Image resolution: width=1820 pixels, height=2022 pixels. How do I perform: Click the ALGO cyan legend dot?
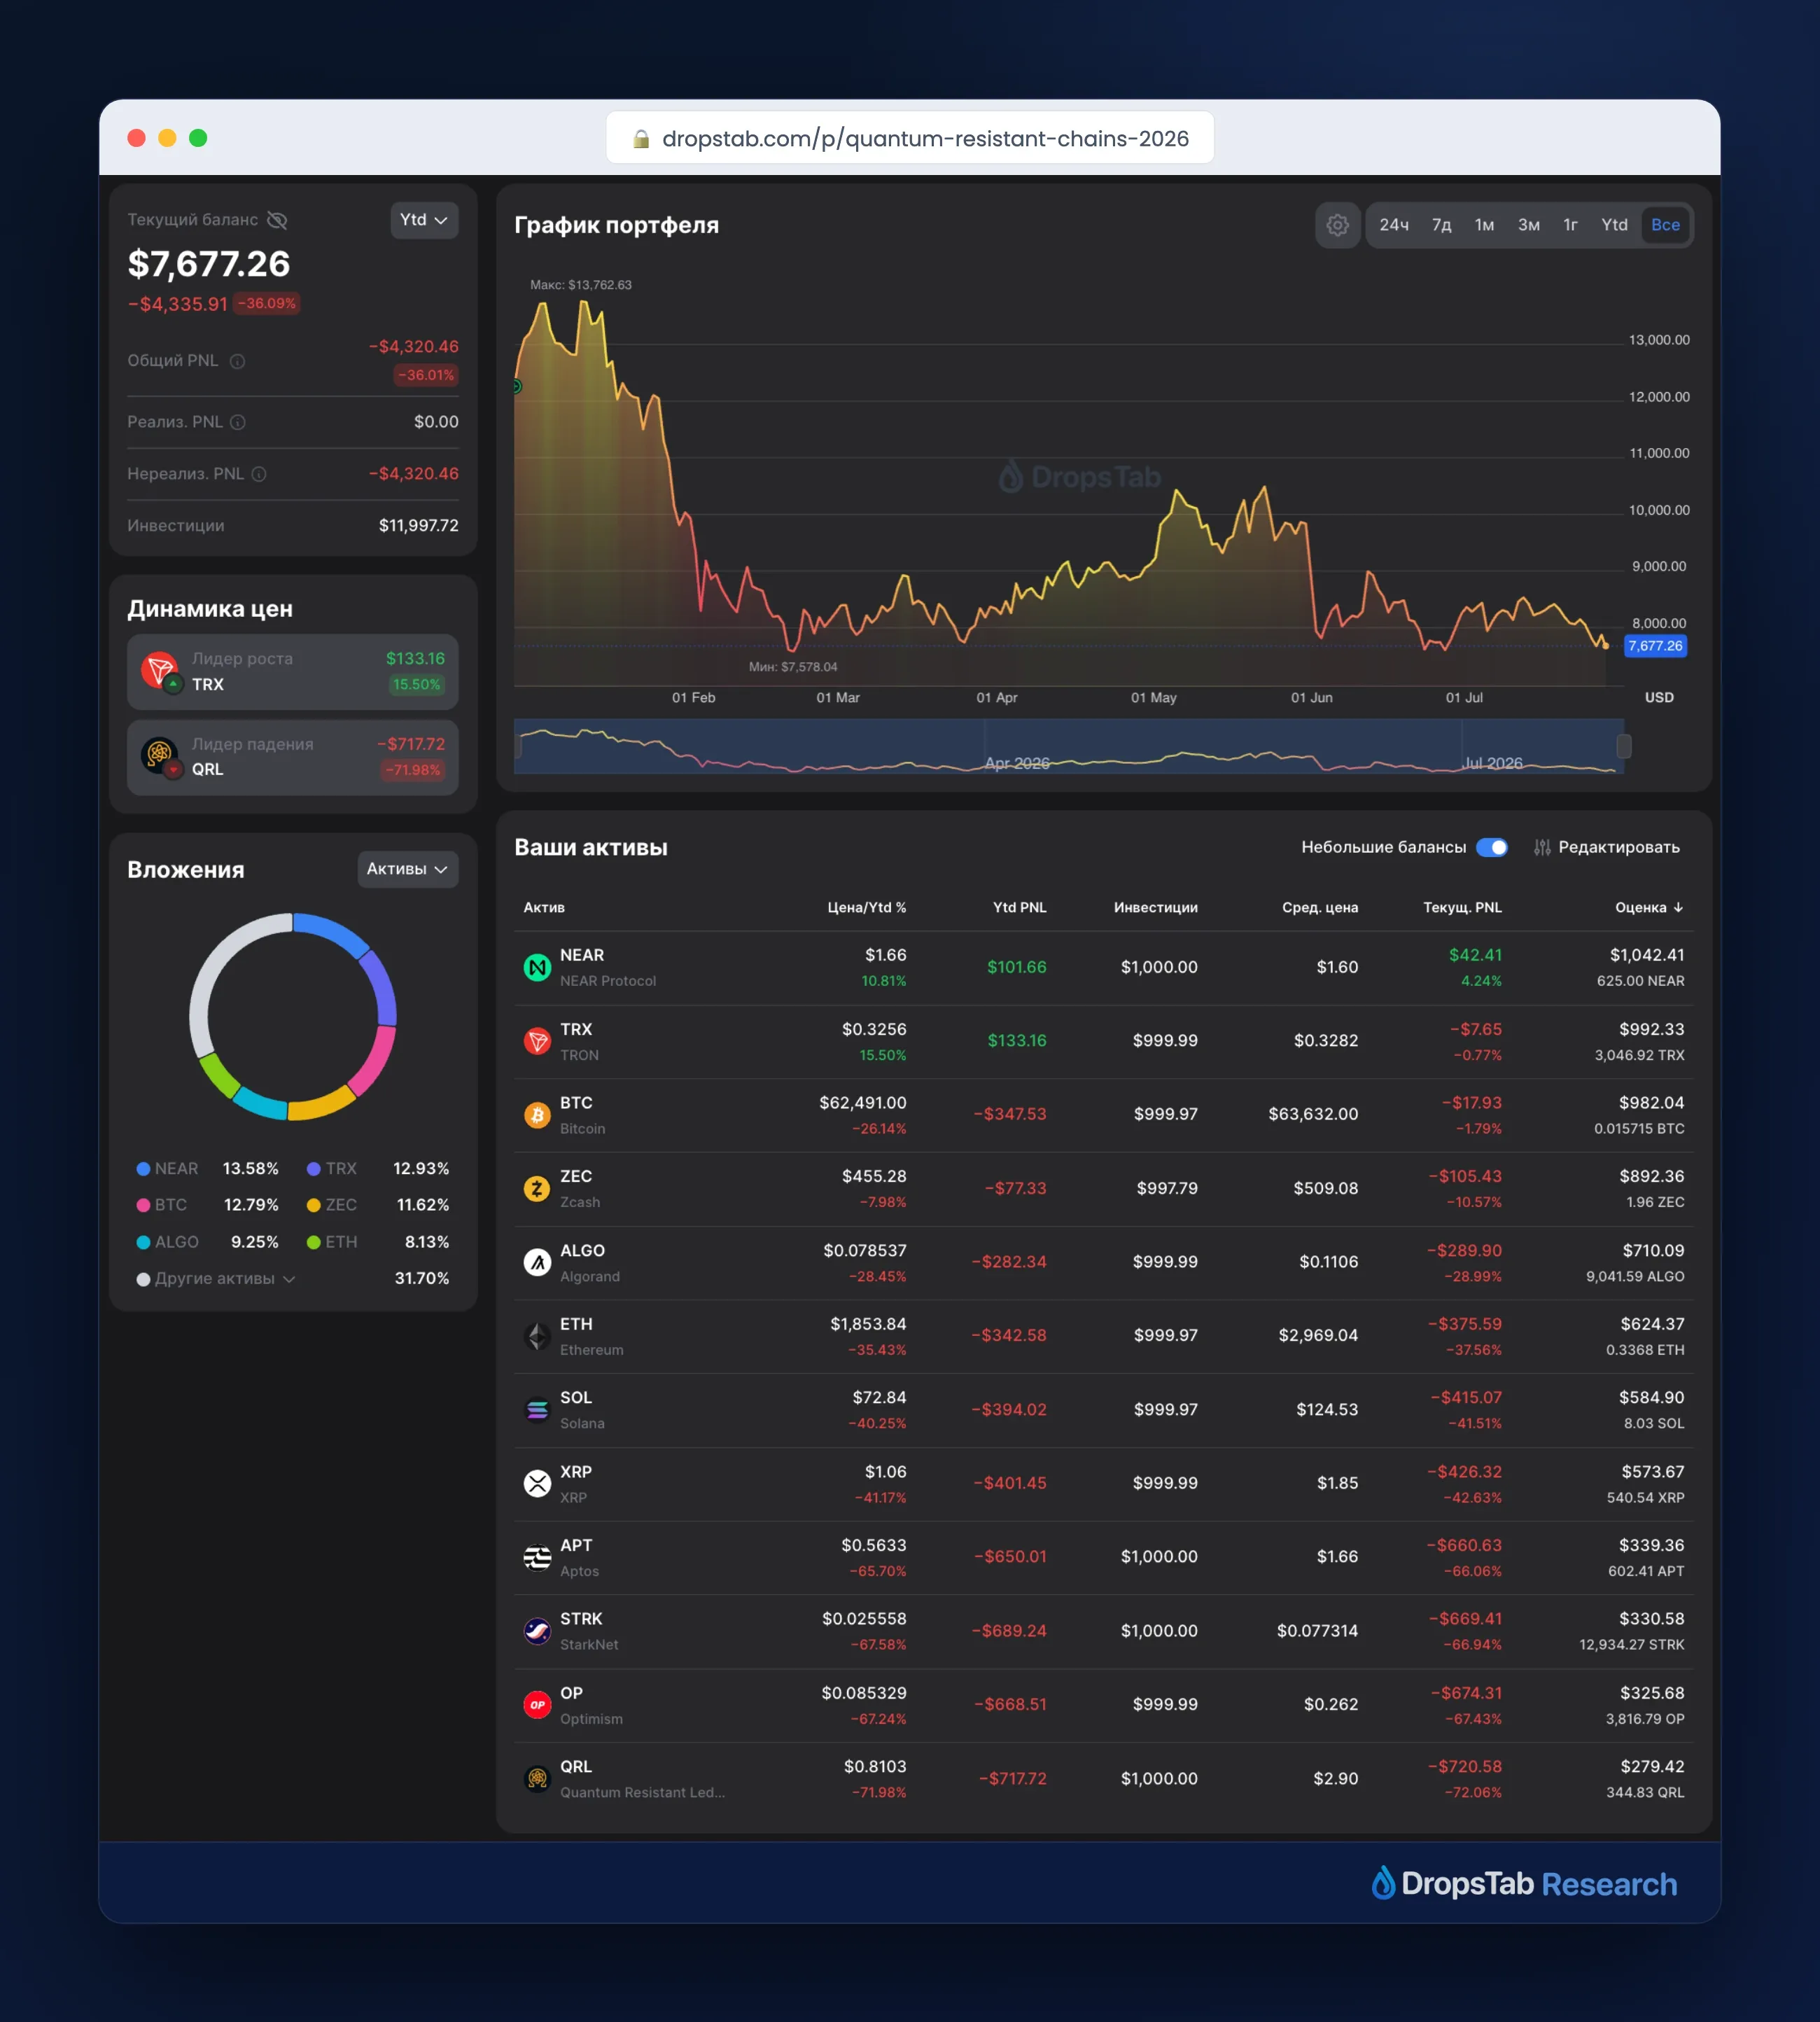click(x=143, y=1242)
